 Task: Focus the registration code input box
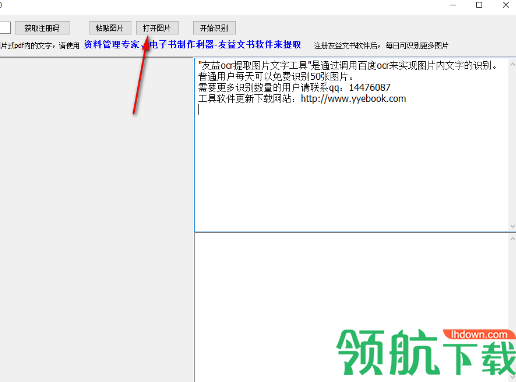[x=5, y=28]
